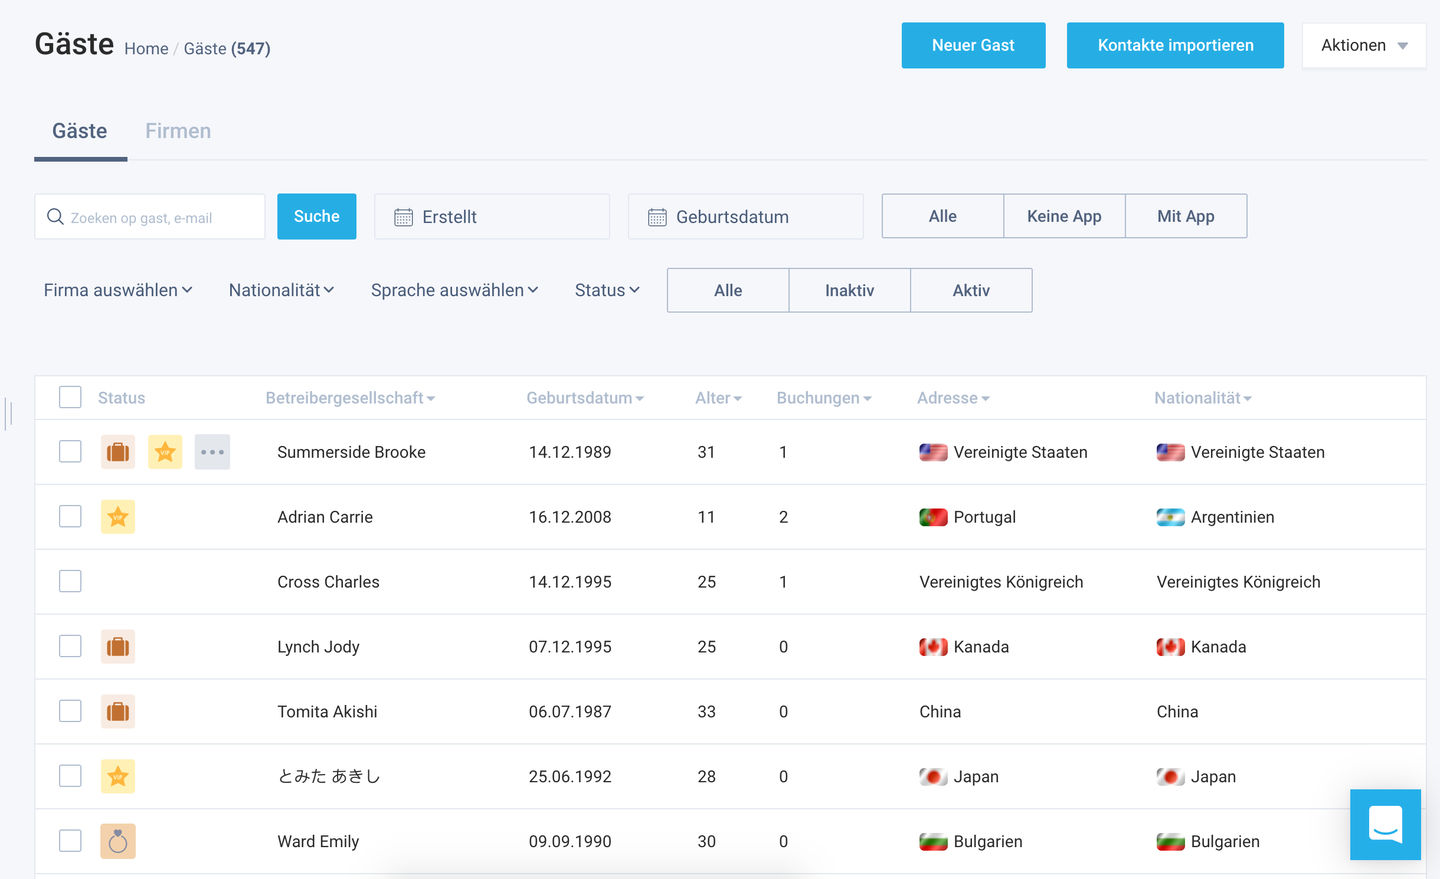Open the Aktionen dropdown

tap(1364, 45)
